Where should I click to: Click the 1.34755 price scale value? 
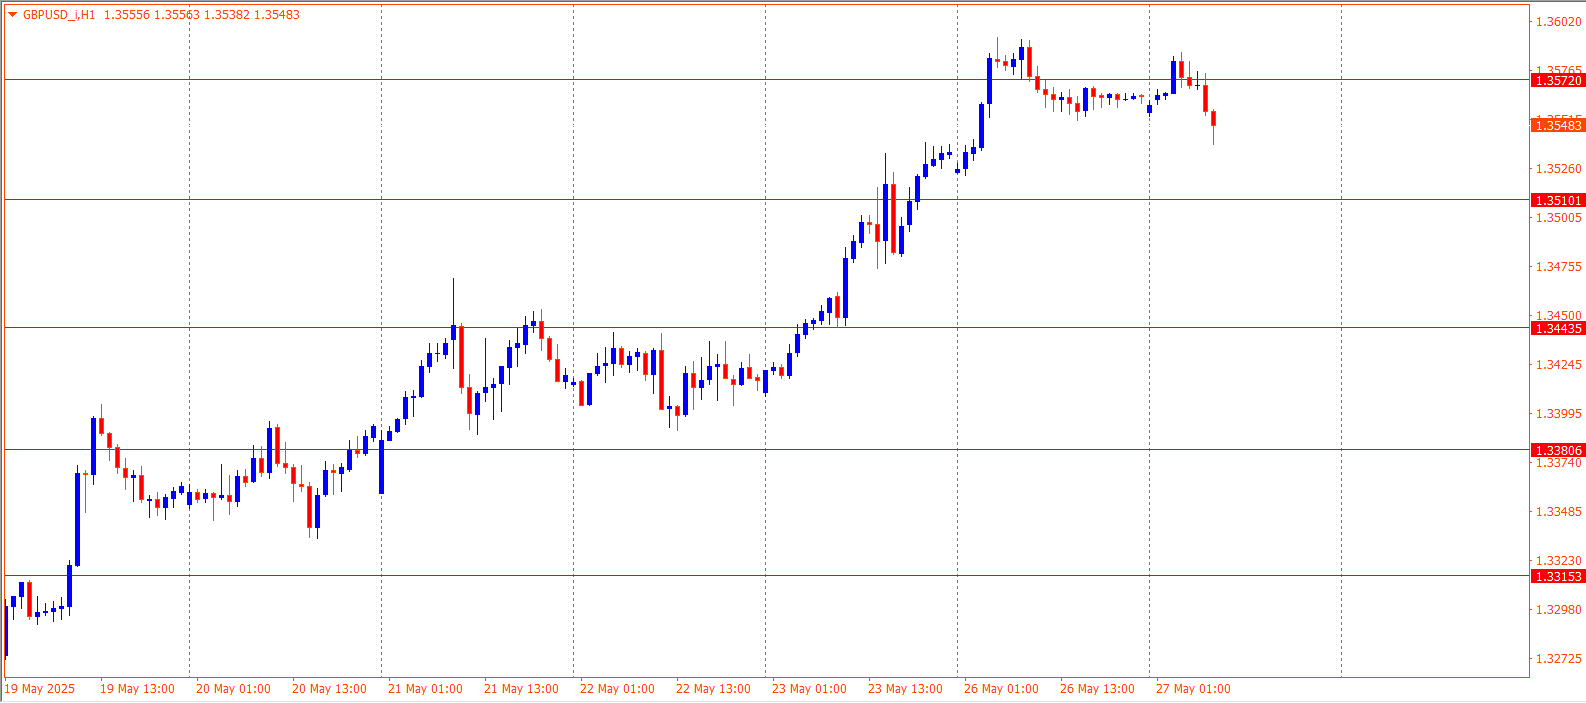[x=1559, y=267]
